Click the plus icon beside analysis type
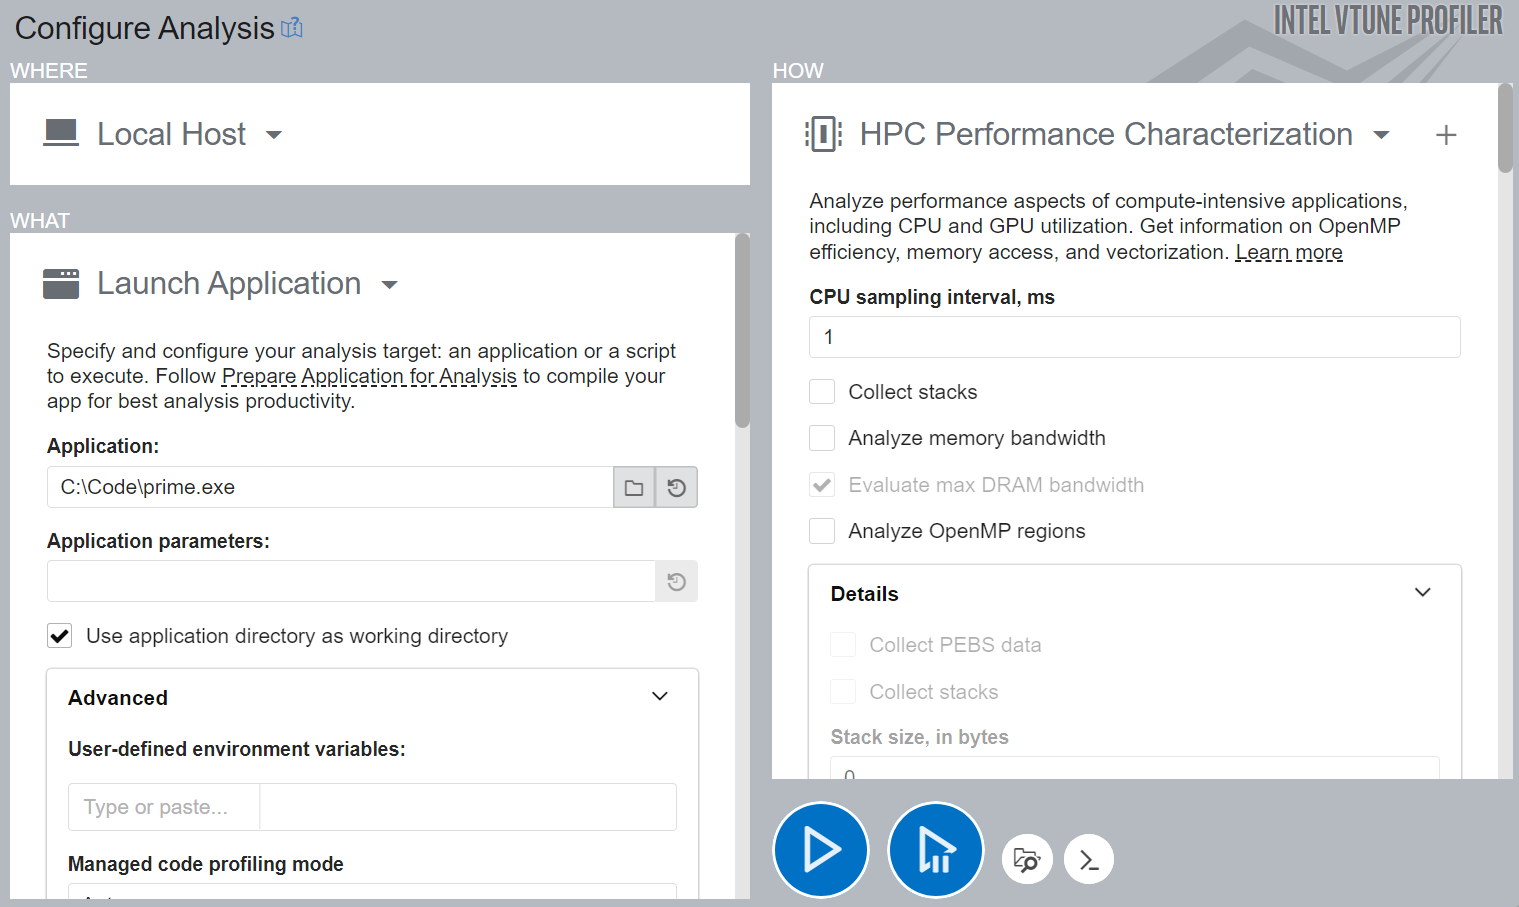This screenshot has height=907, width=1519. [1445, 135]
